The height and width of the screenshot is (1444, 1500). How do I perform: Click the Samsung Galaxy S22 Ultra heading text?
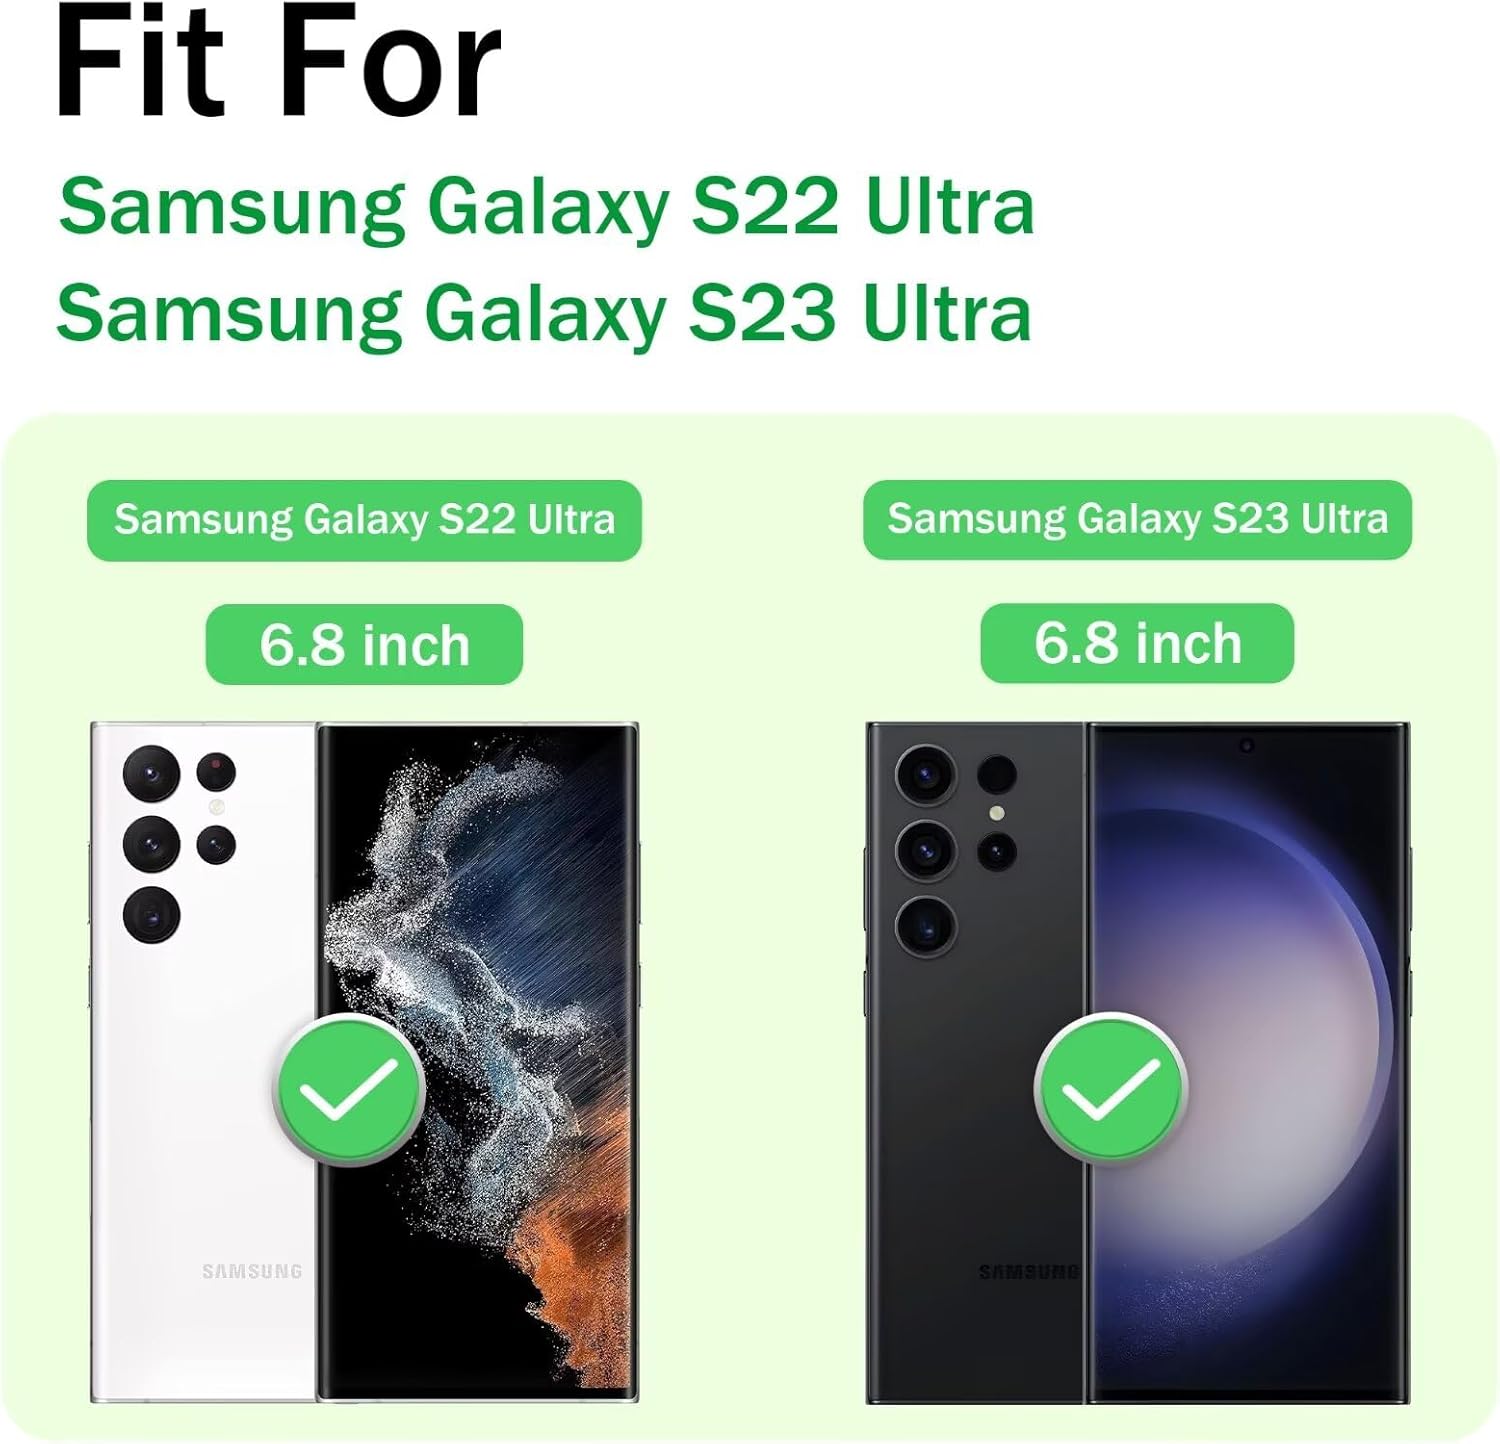coord(546,207)
